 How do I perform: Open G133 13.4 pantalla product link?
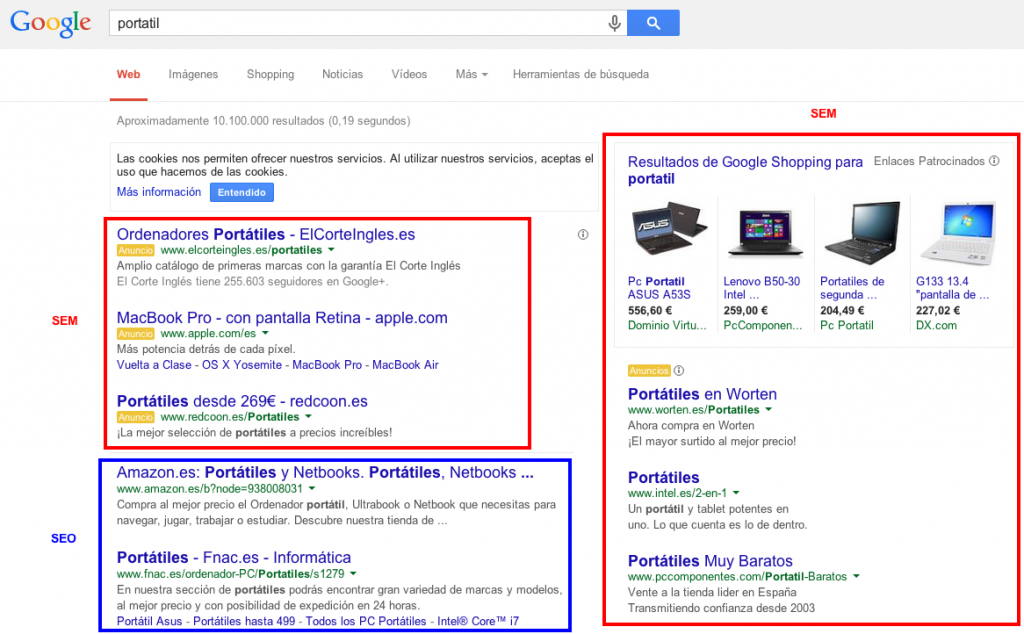(952, 288)
